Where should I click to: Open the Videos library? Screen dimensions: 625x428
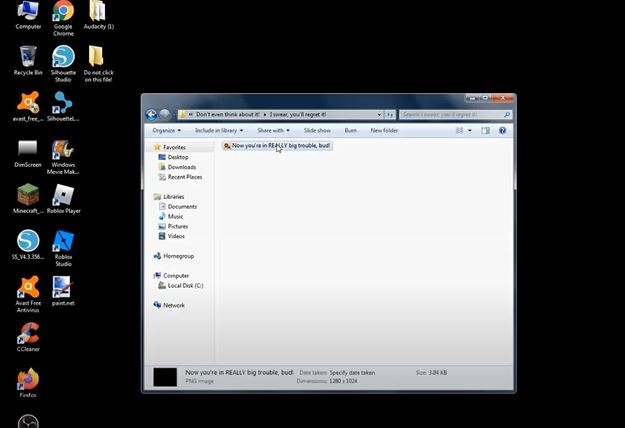[x=176, y=236]
